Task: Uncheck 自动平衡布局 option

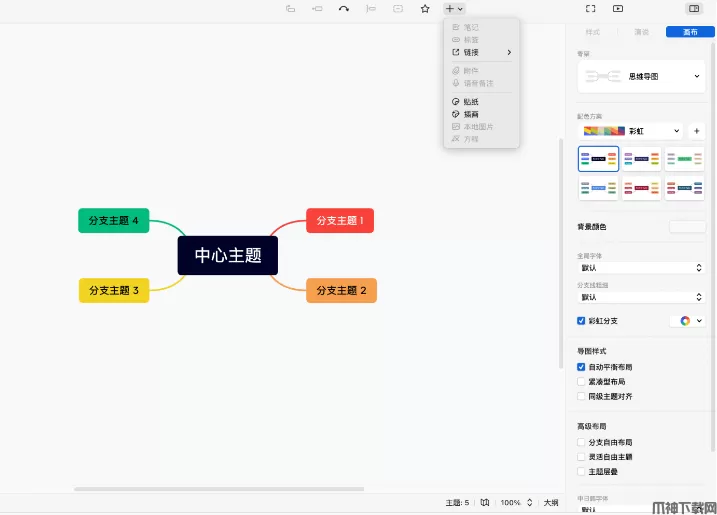Action: (582, 367)
